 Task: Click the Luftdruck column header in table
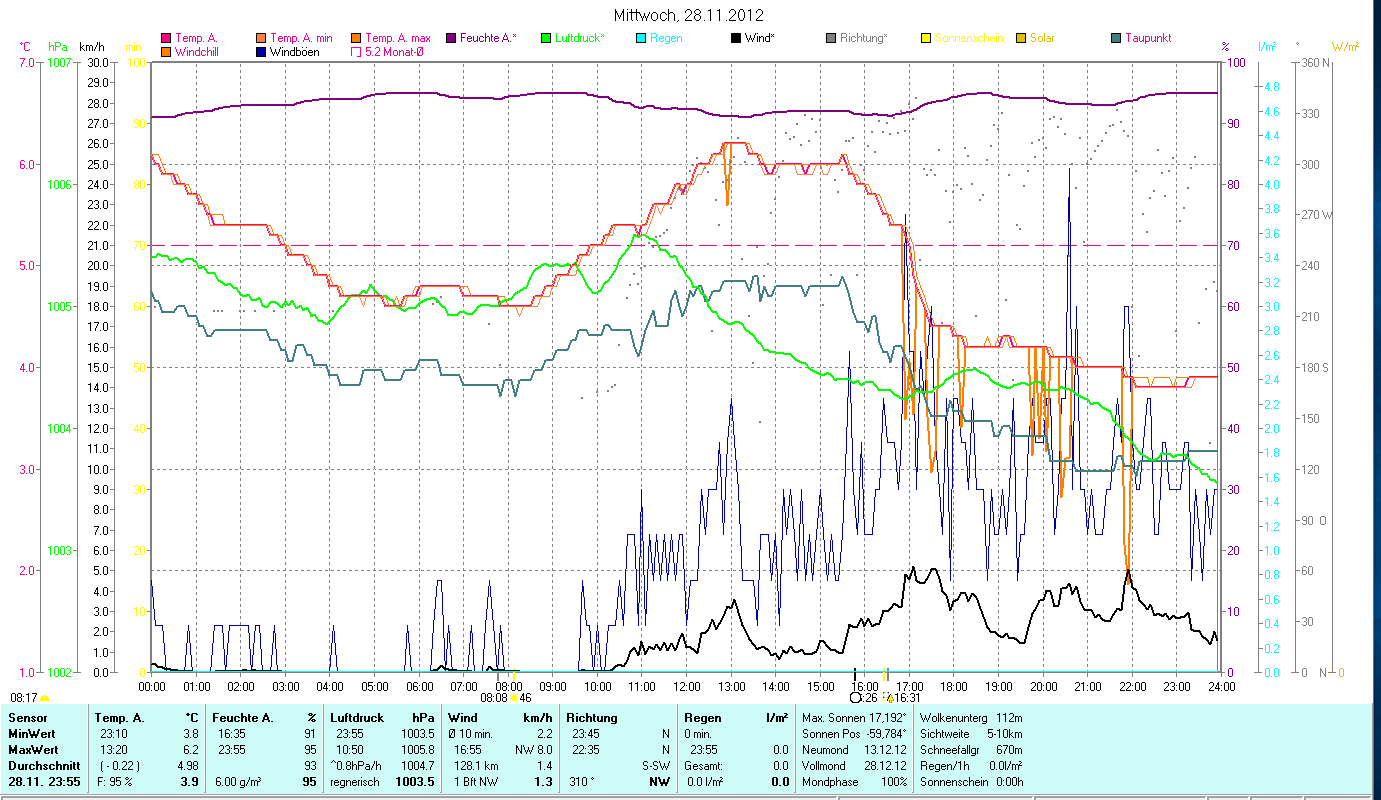(357, 717)
